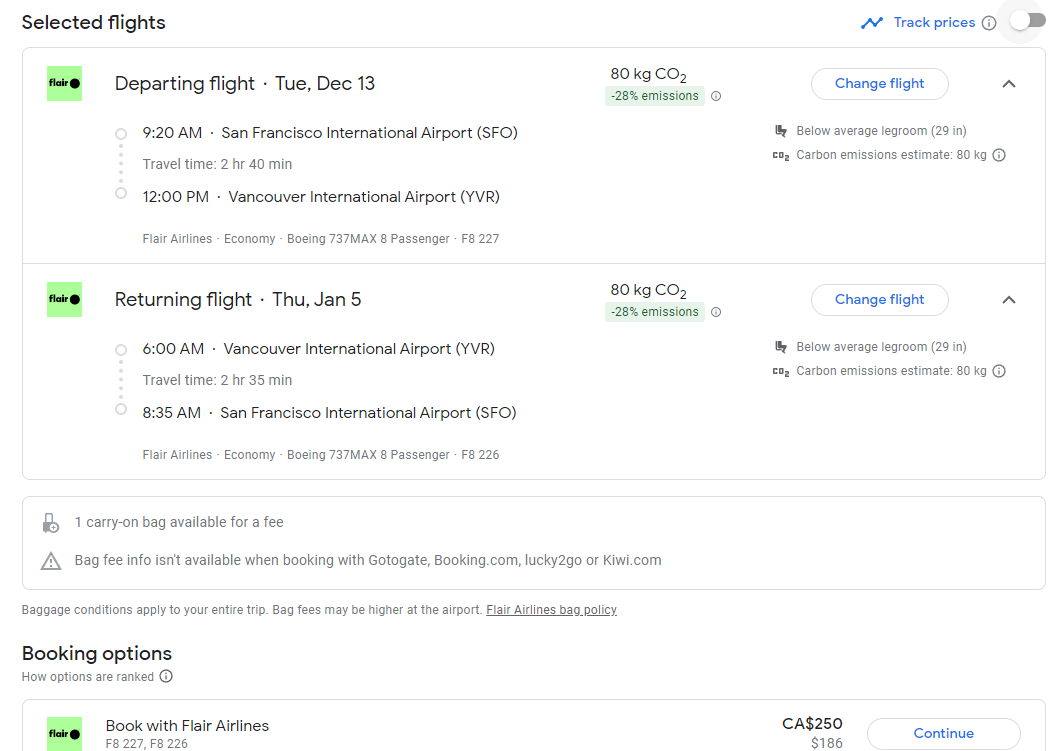Change the departing flight
This screenshot has height=751, width=1048.
point(879,84)
